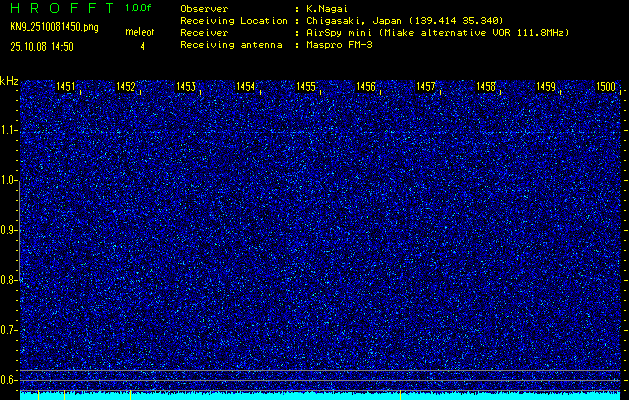Jump to the 1455 time marker
629x400 pixels.
[306, 87]
